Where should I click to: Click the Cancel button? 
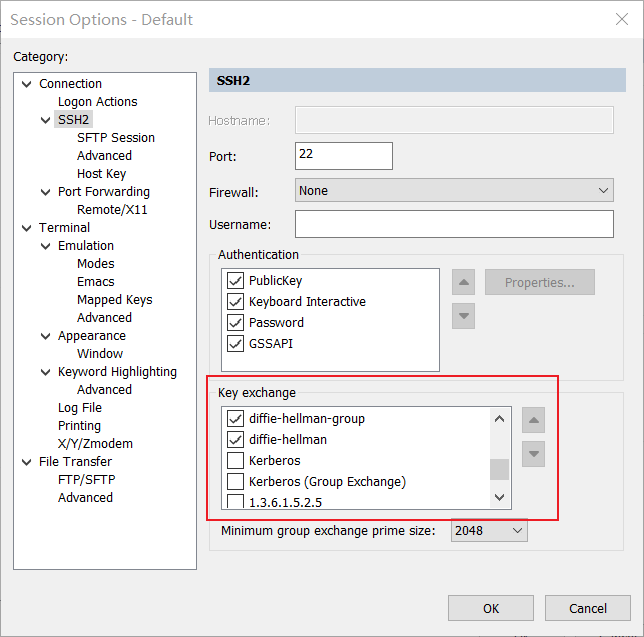(588, 608)
